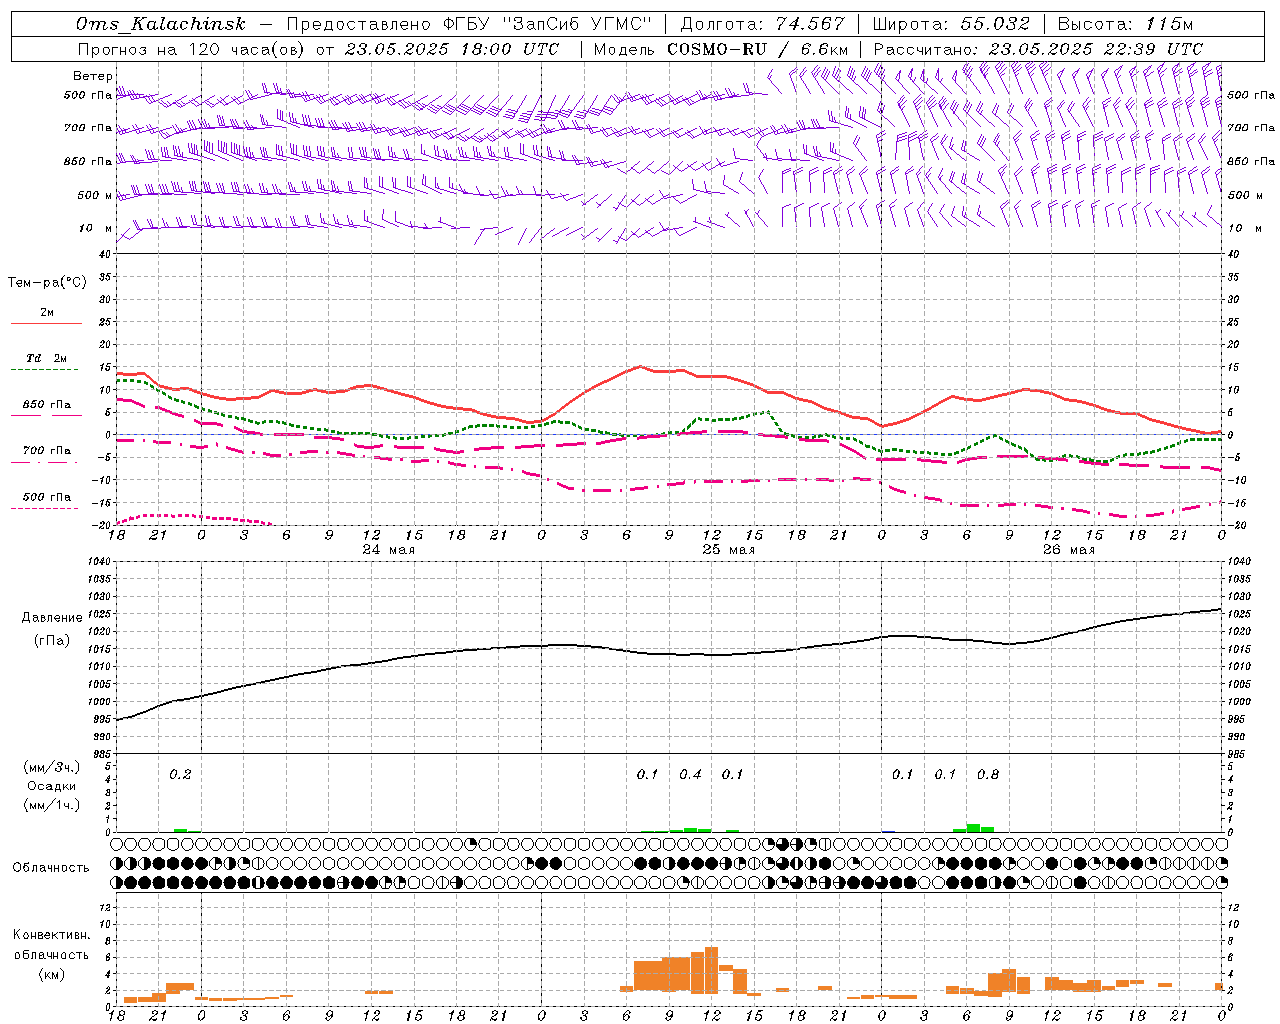Viewport: 1280px width, 1024px height.
Task: Click the Td 2м dew point legend entry
Action: coord(47,358)
